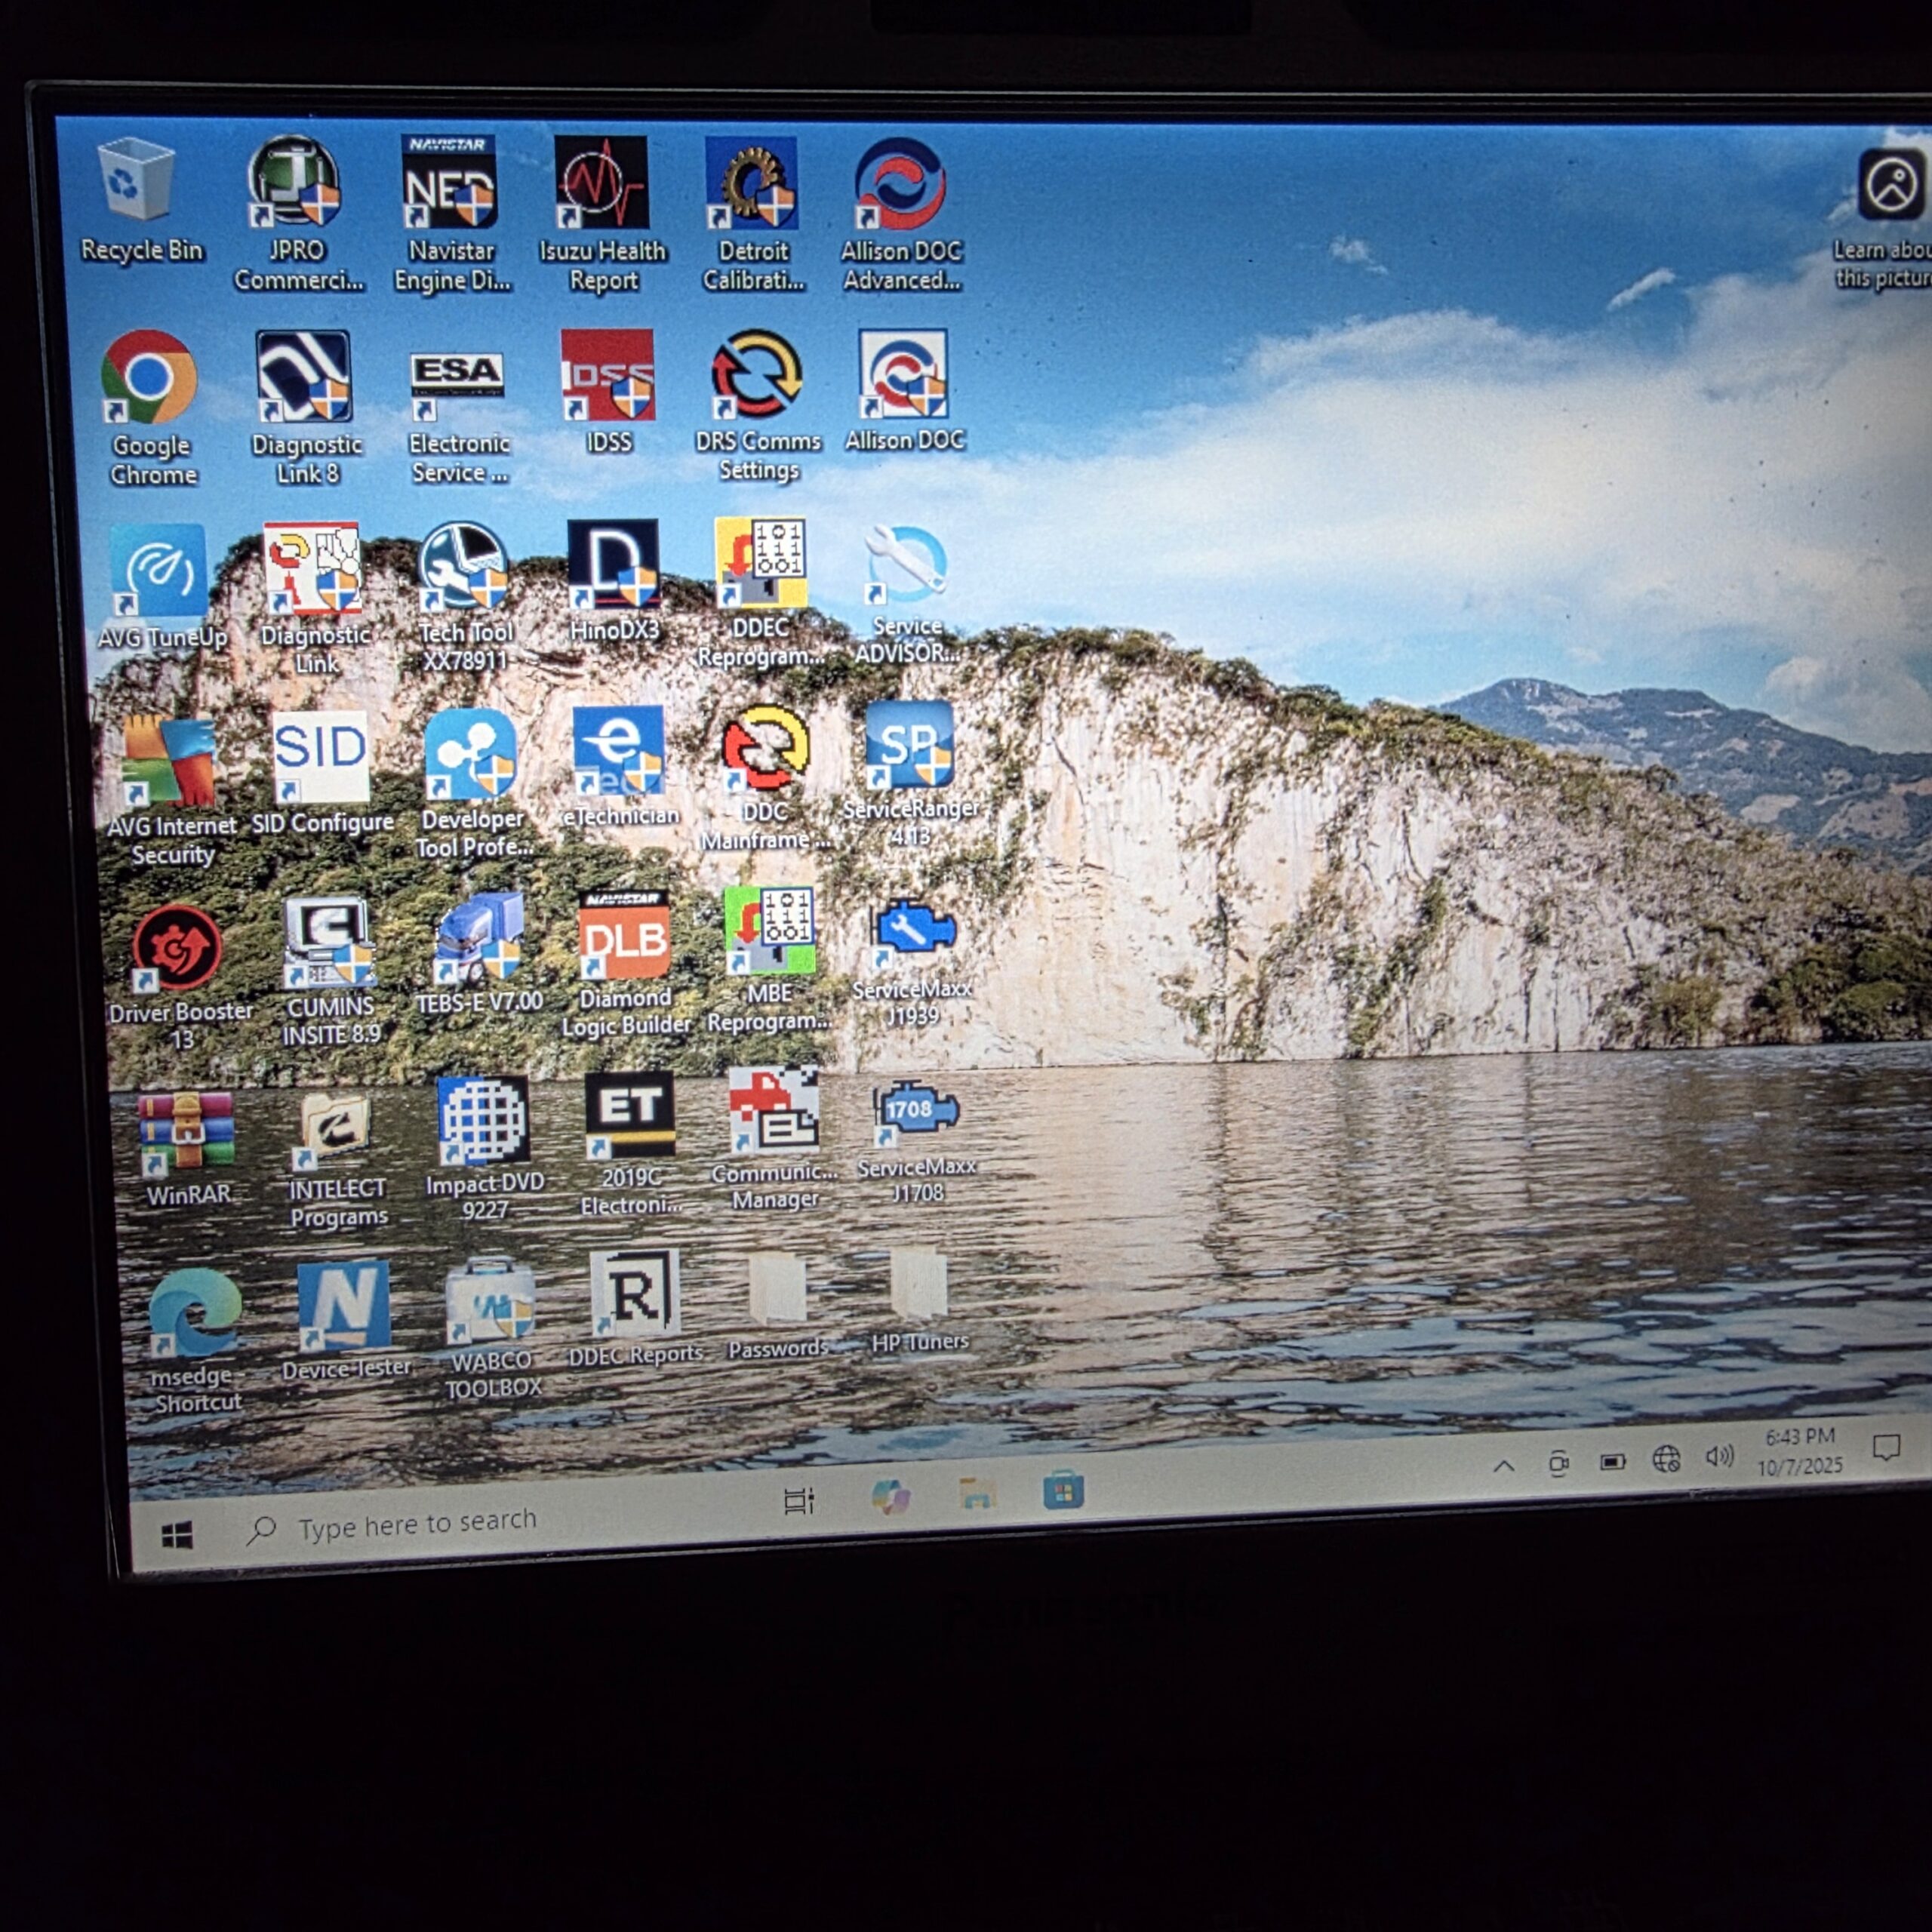The image size is (1932, 1932).
Task: Select the Passwords folder on desktop
Action: click(x=777, y=1291)
